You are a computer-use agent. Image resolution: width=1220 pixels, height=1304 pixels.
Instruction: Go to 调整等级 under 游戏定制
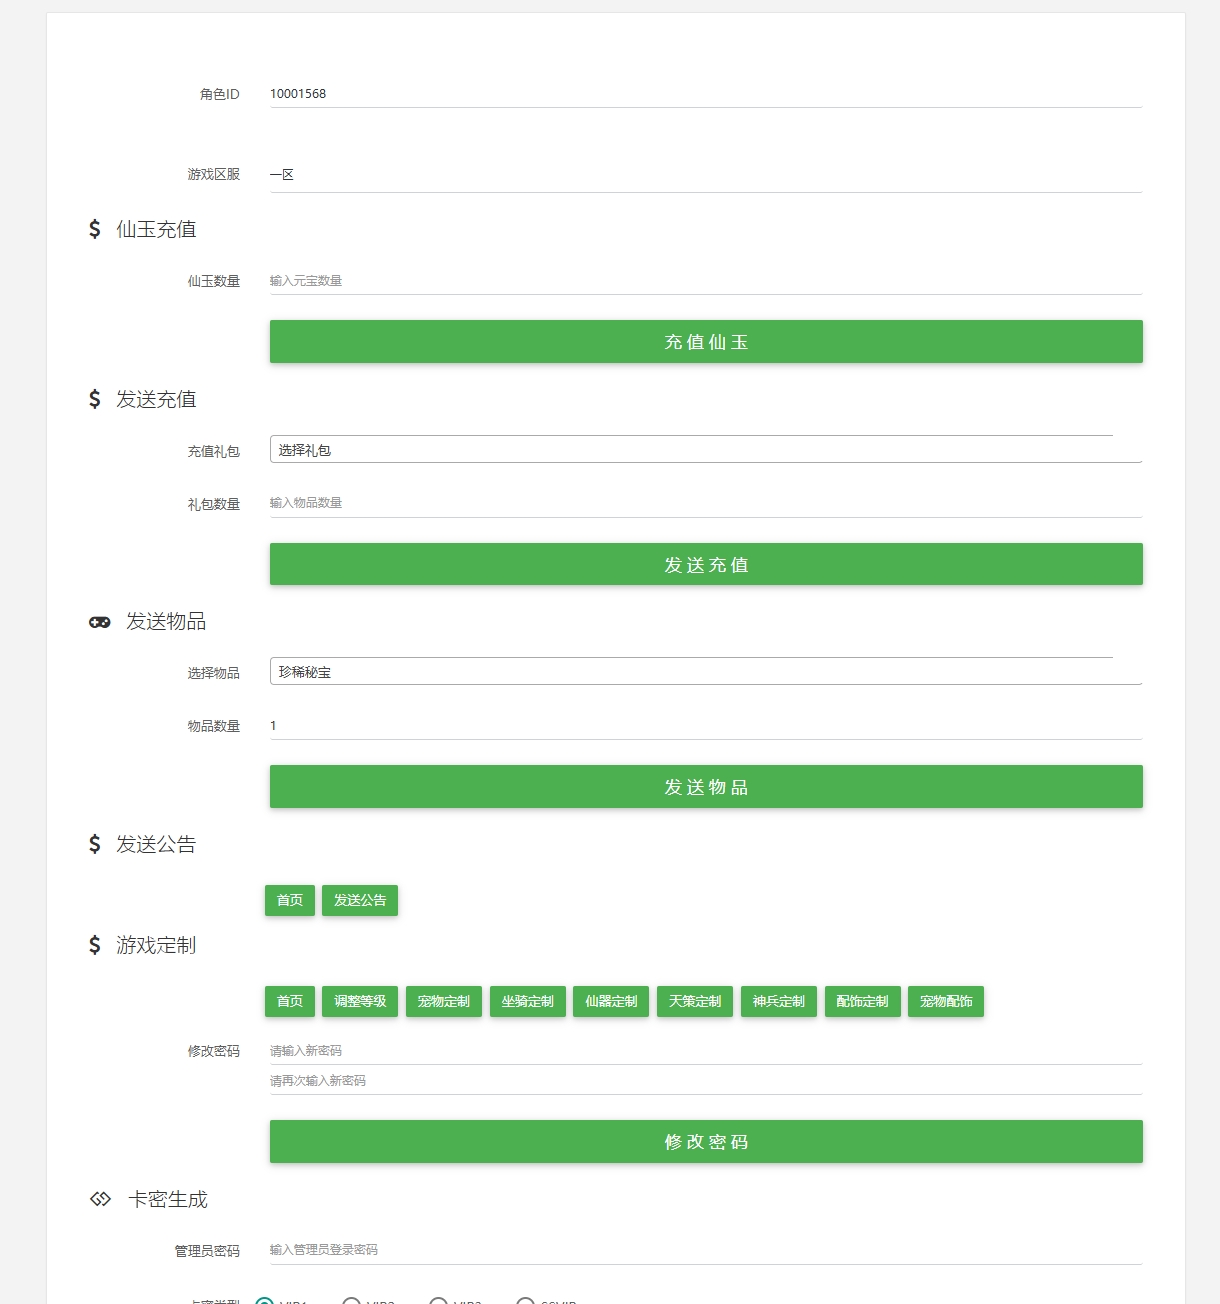[x=360, y=1001]
